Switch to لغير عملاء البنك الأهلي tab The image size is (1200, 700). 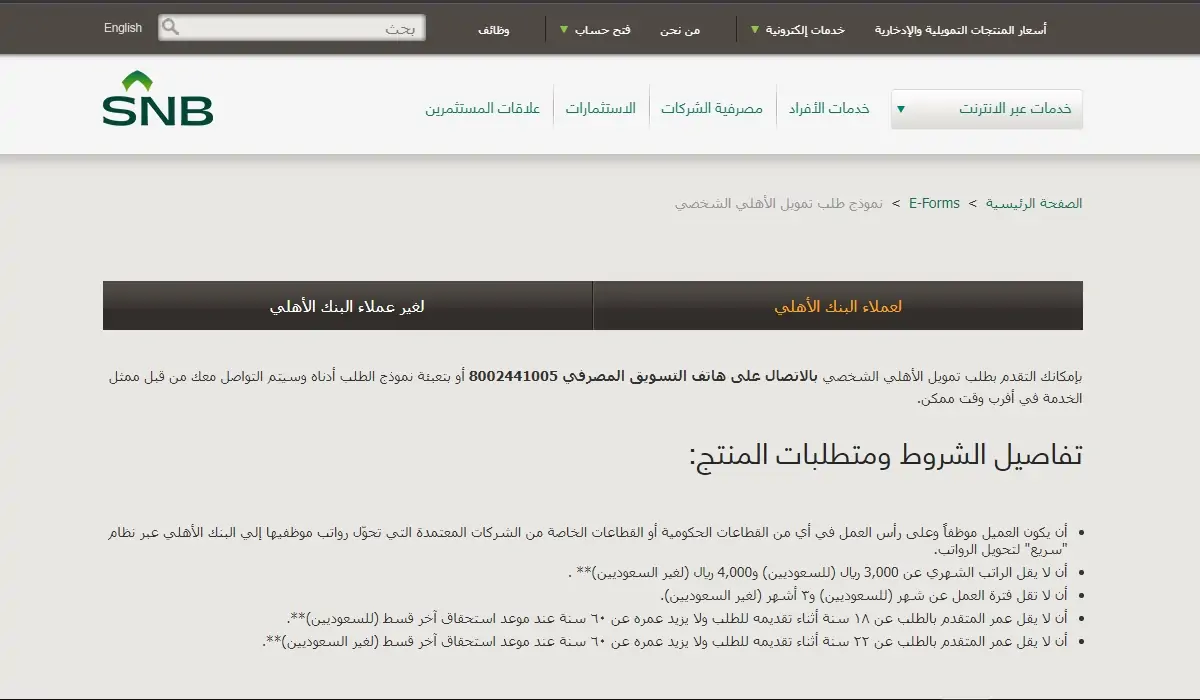tap(348, 306)
